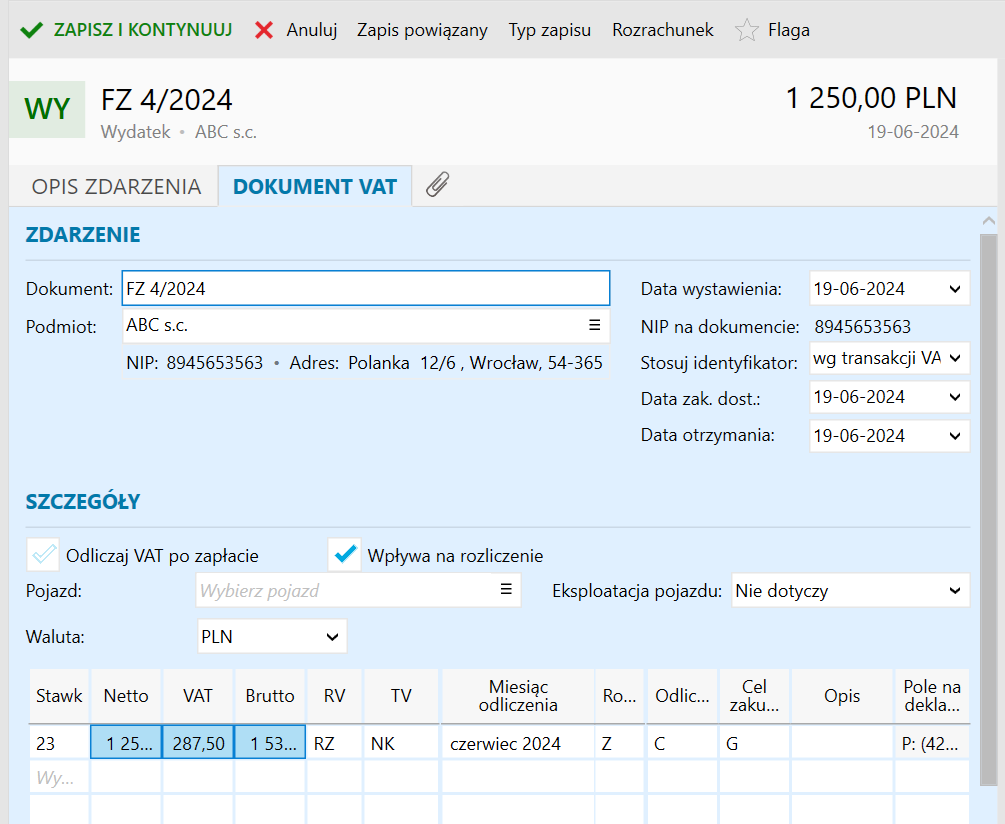Click the Dokument input field
1005x824 pixels.
click(365, 288)
